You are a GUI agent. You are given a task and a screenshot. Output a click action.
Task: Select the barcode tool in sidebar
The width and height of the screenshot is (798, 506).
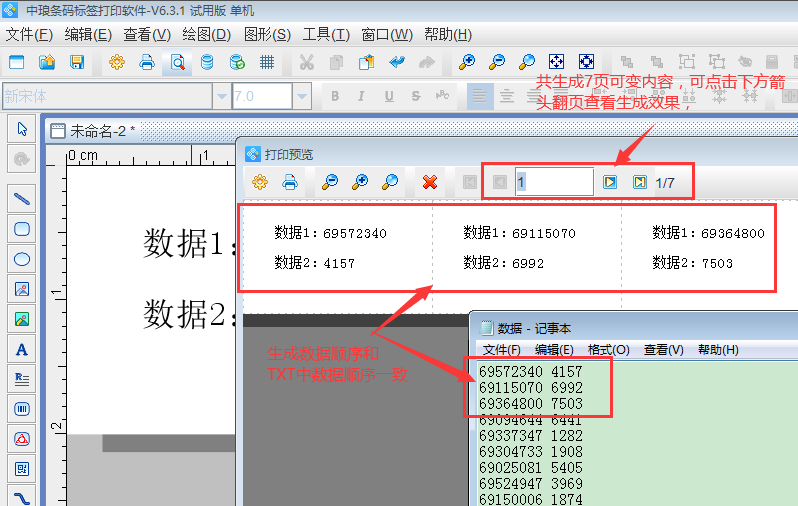(x=22, y=409)
